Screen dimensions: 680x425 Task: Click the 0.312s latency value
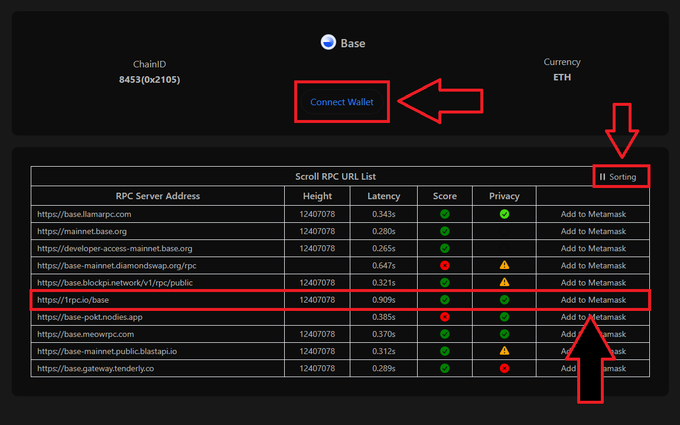(x=383, y=351)
